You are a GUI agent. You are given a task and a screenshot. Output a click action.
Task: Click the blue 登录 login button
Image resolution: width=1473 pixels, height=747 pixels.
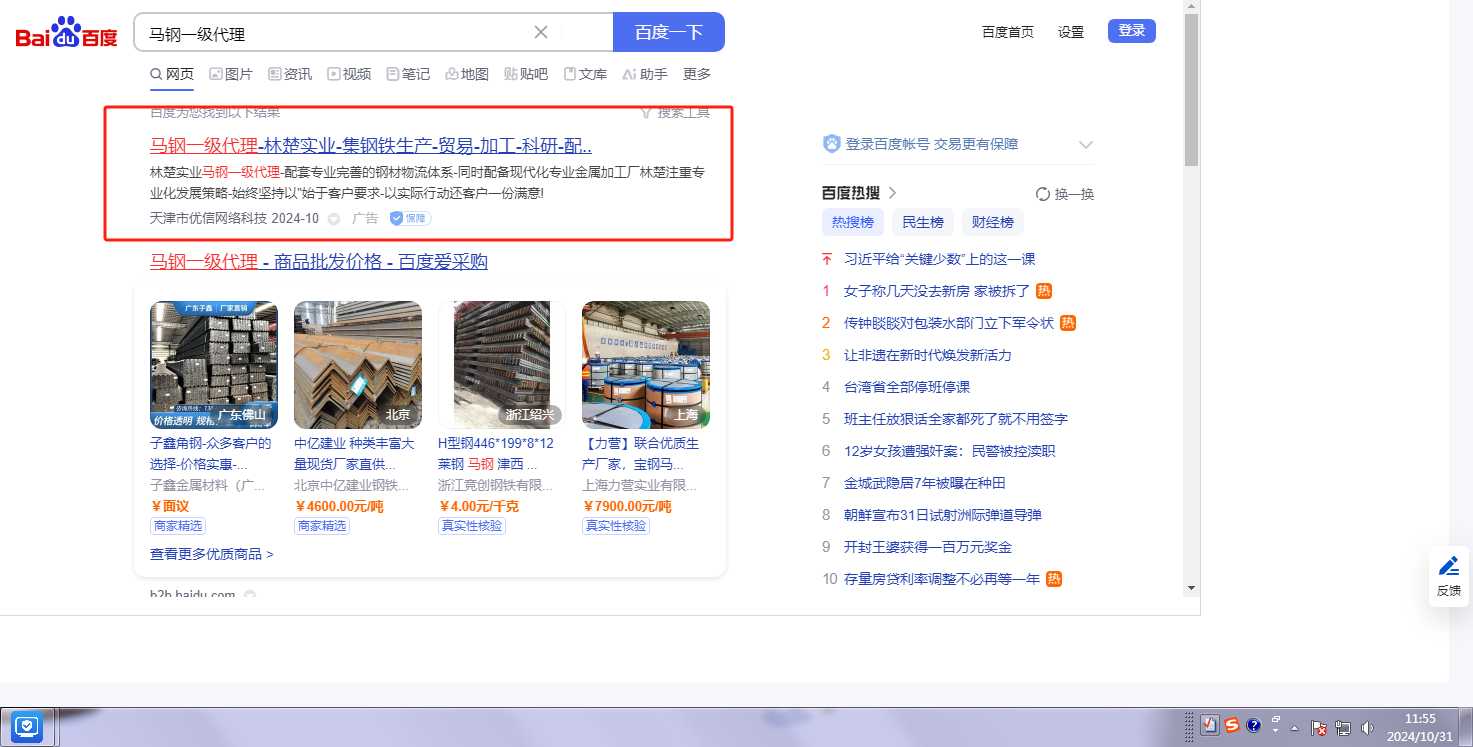[x=1131, y=31]
